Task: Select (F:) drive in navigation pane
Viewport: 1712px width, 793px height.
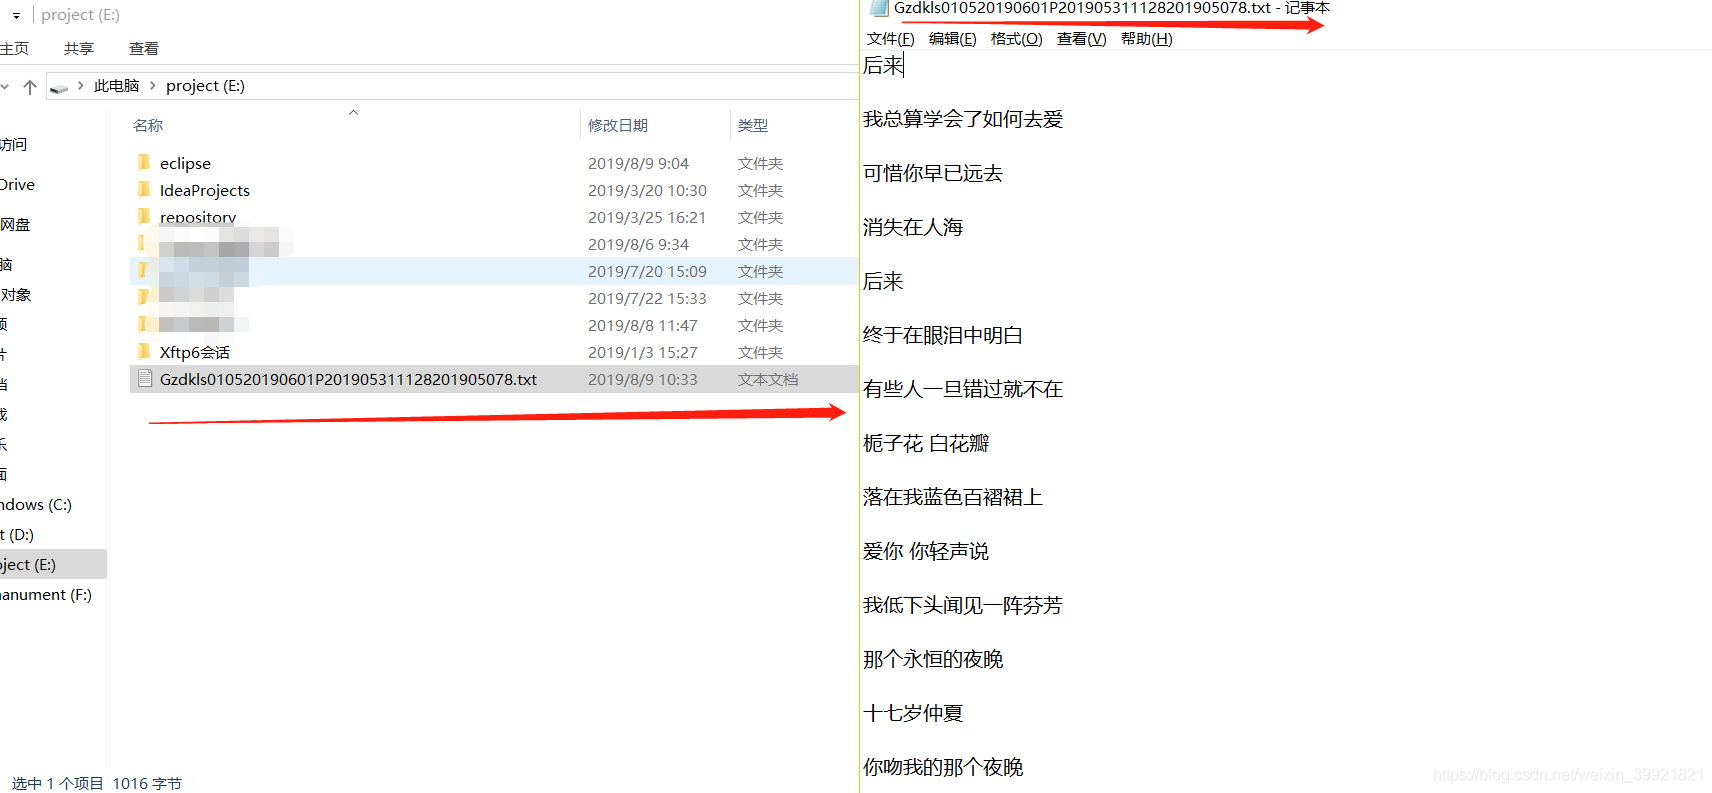Action: 46,595
